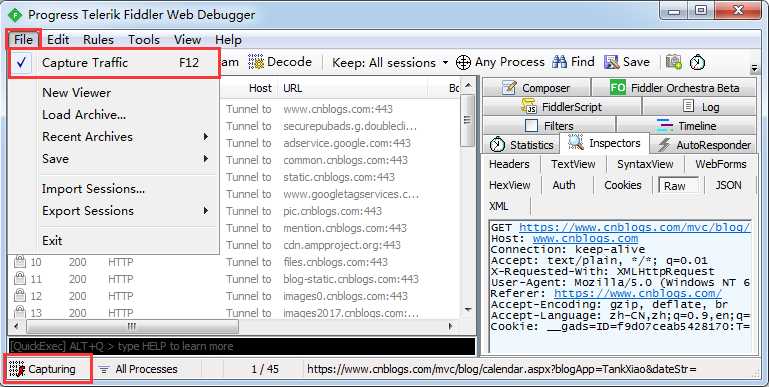The width and height of the screenshot is (769, 387).
Task: Click the session list horizontal scrollbar thumb
Action: 132,327
